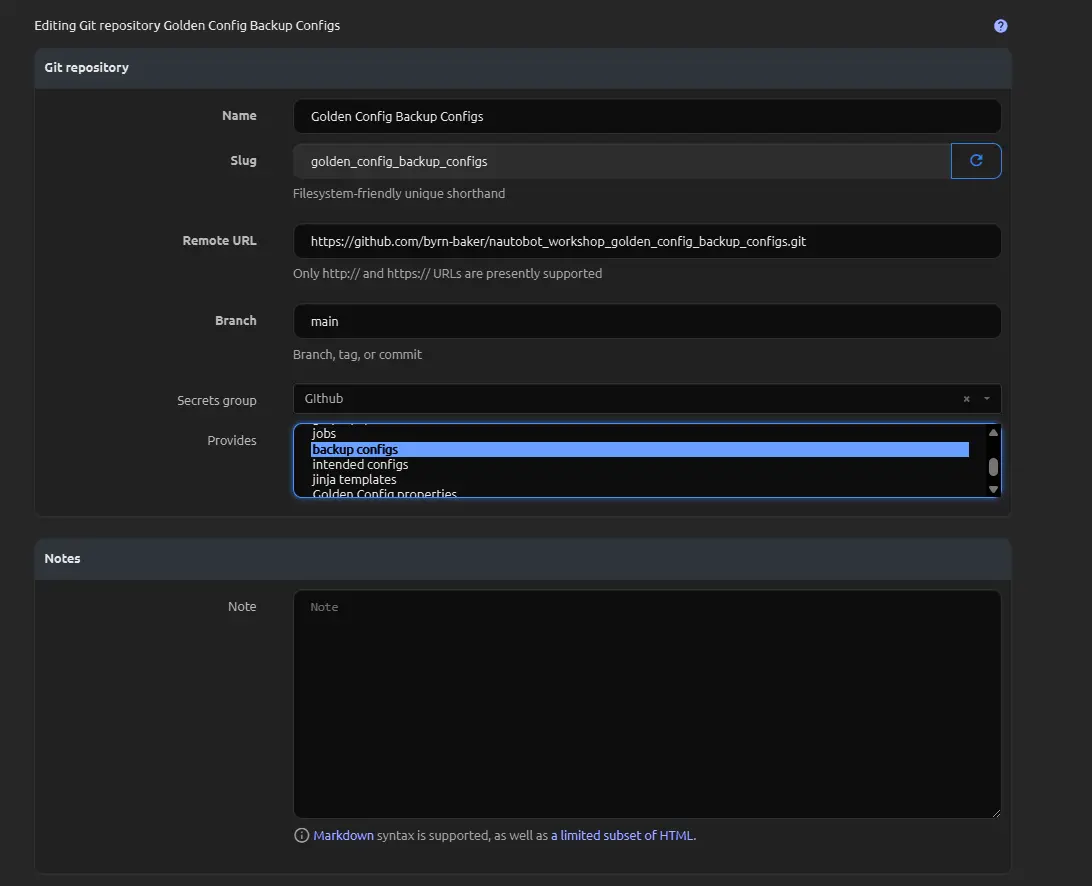Click the Secrets group Github select box
Screen dimensions: 1092x886
tap(620, 399)
